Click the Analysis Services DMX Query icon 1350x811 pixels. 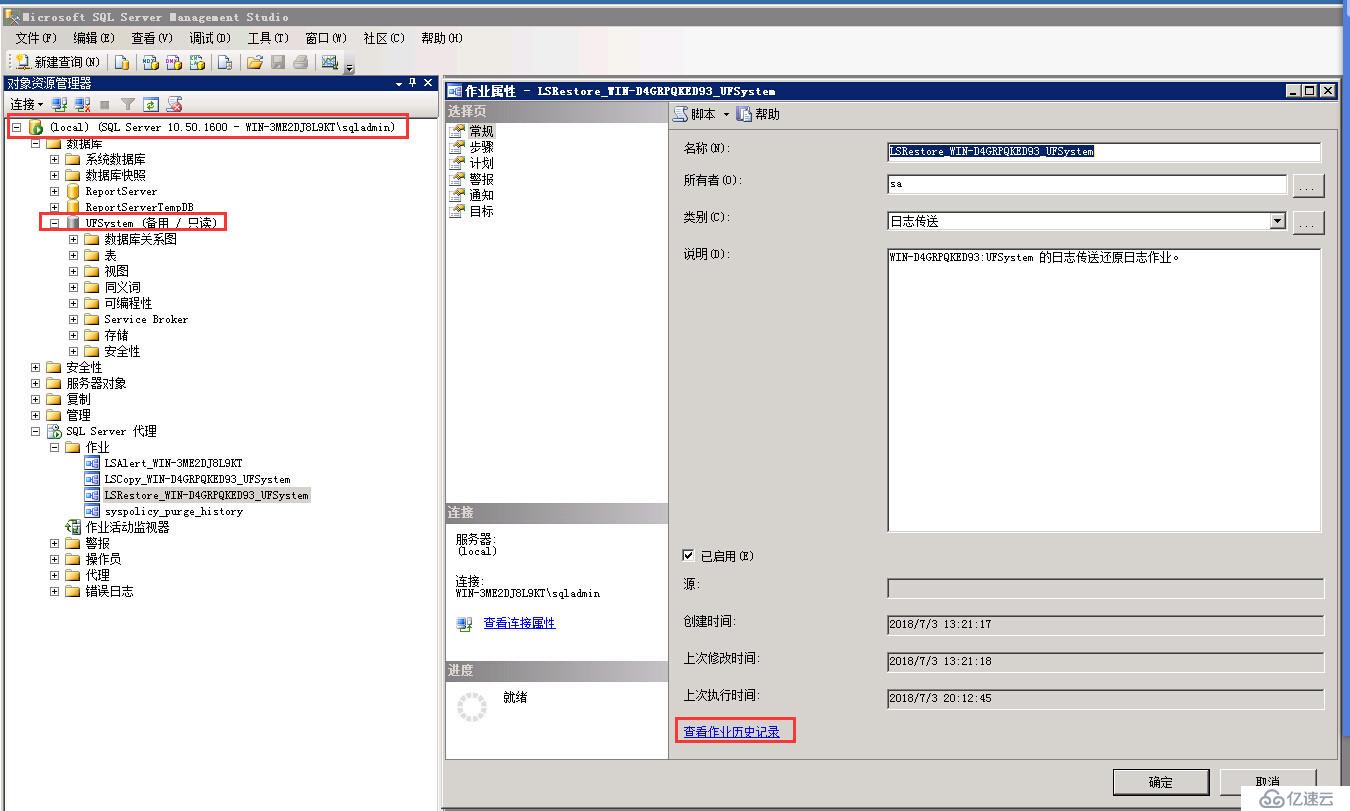coord(173,62)
